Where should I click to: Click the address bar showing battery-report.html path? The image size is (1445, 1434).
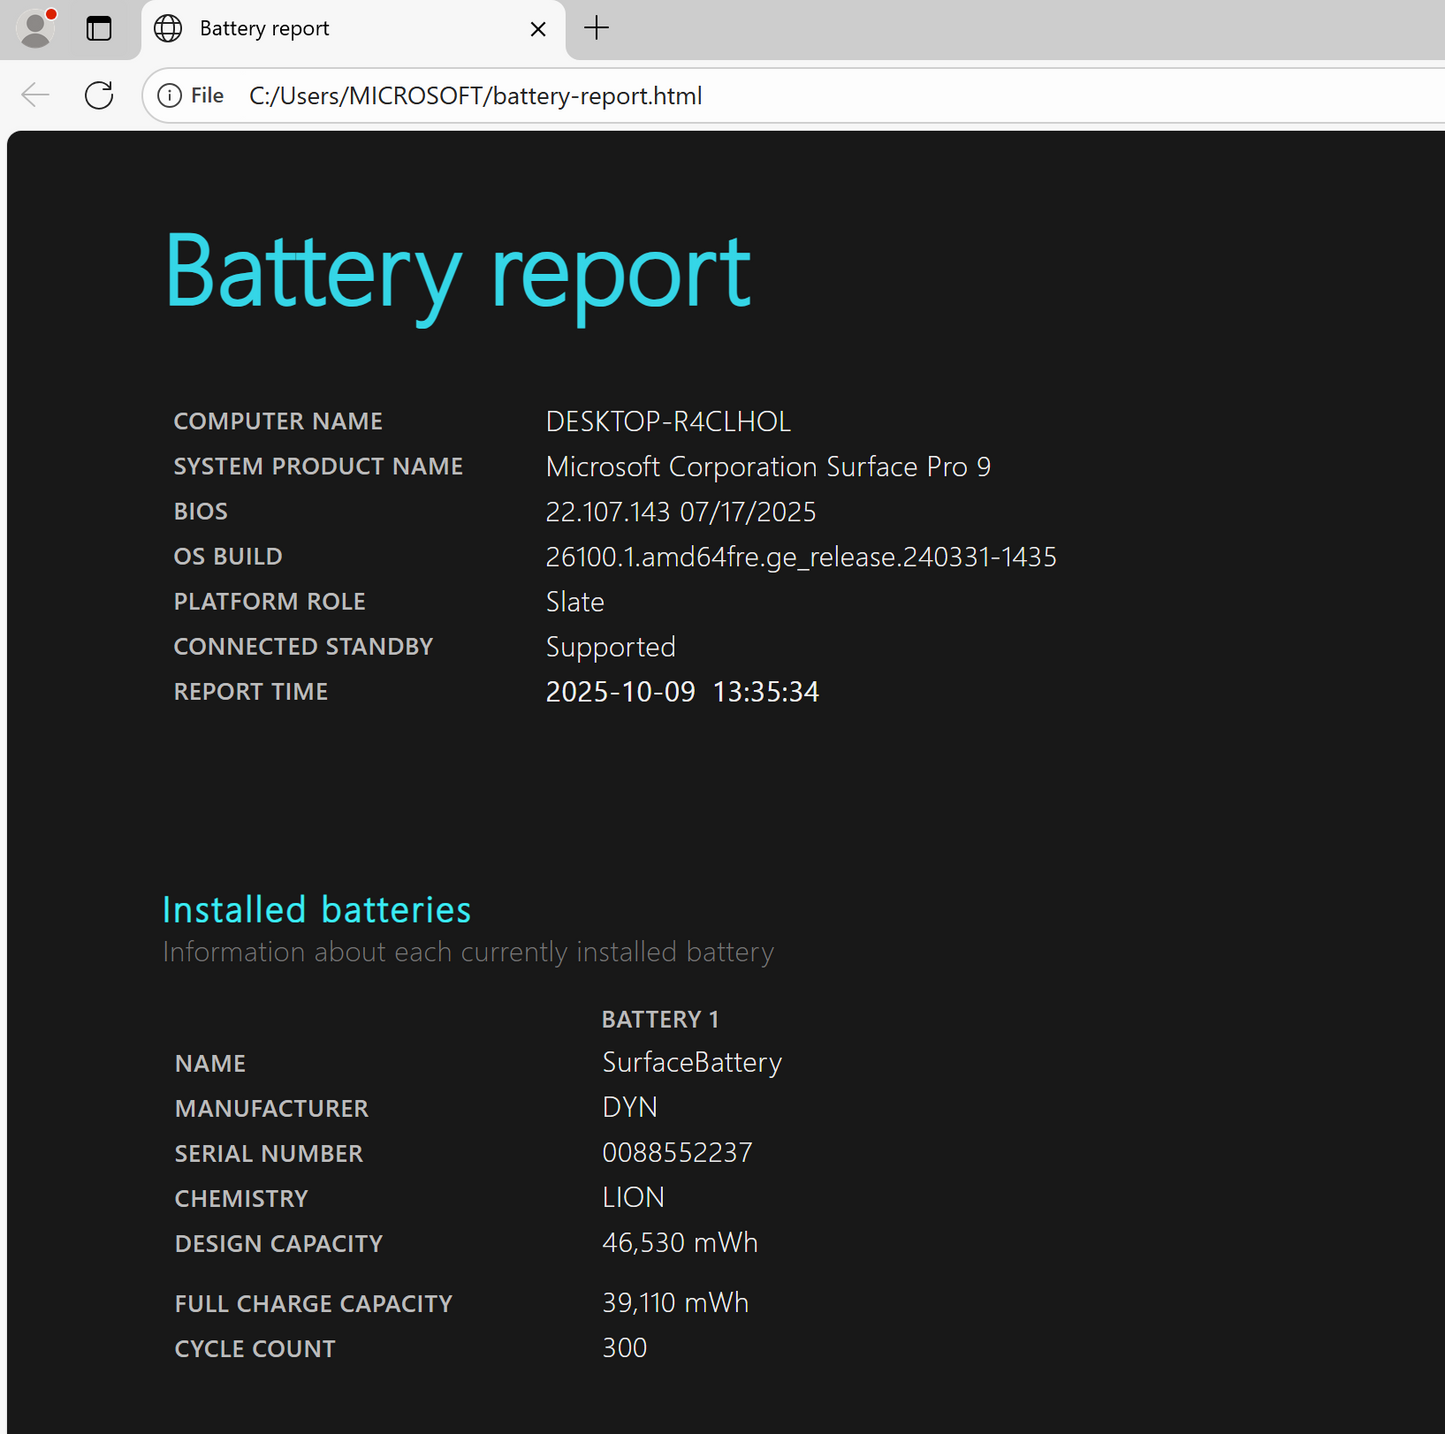click(x=700, y=96)
